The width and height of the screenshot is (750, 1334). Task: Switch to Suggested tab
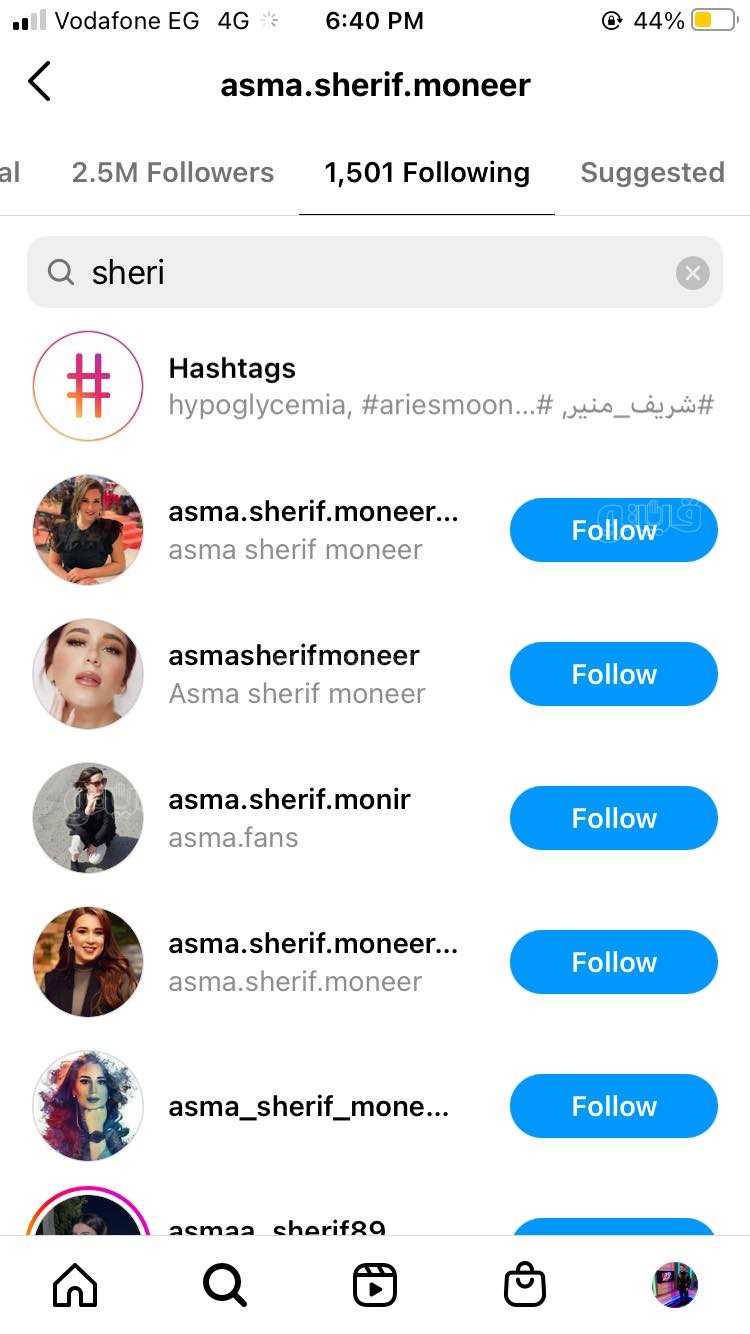click(x=652, y=173)
